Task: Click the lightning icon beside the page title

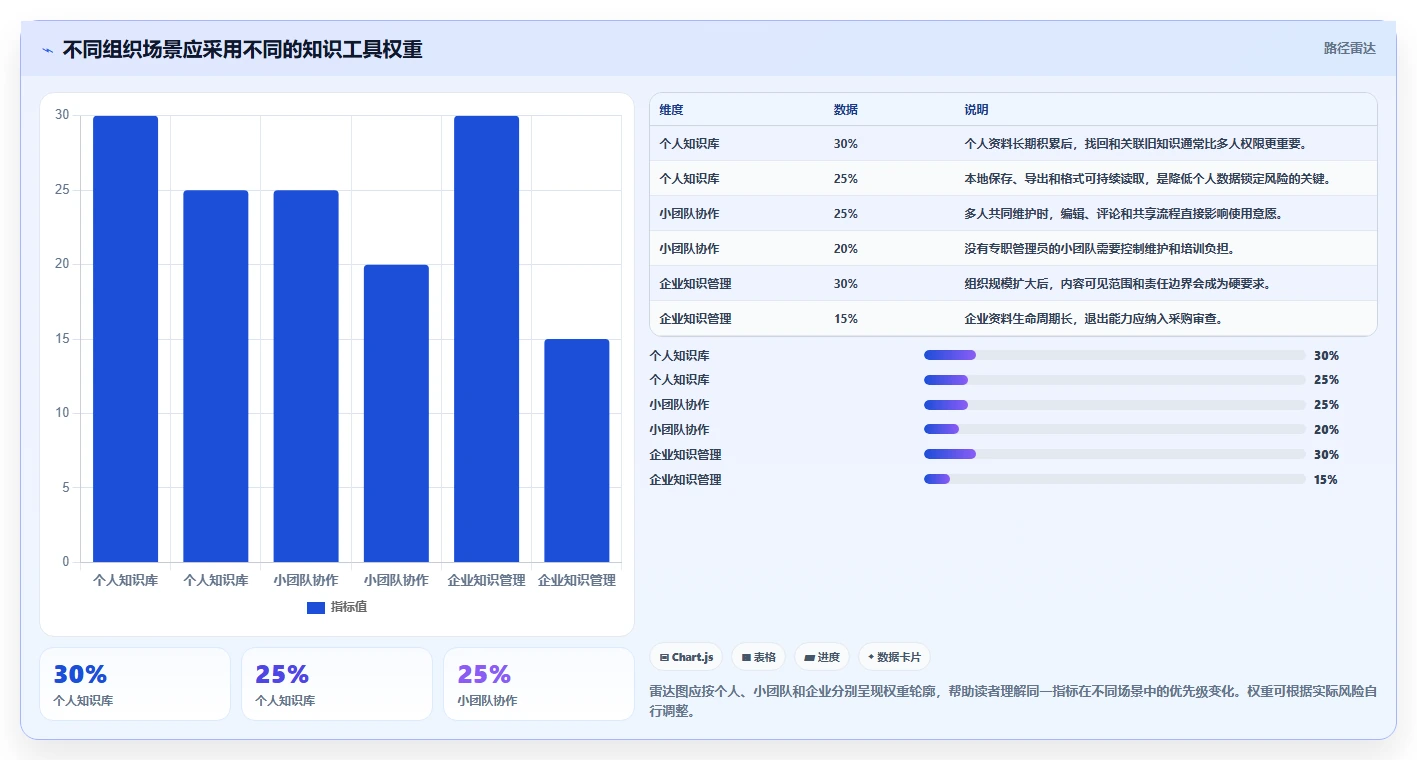Action: click(x=48, y=50)
